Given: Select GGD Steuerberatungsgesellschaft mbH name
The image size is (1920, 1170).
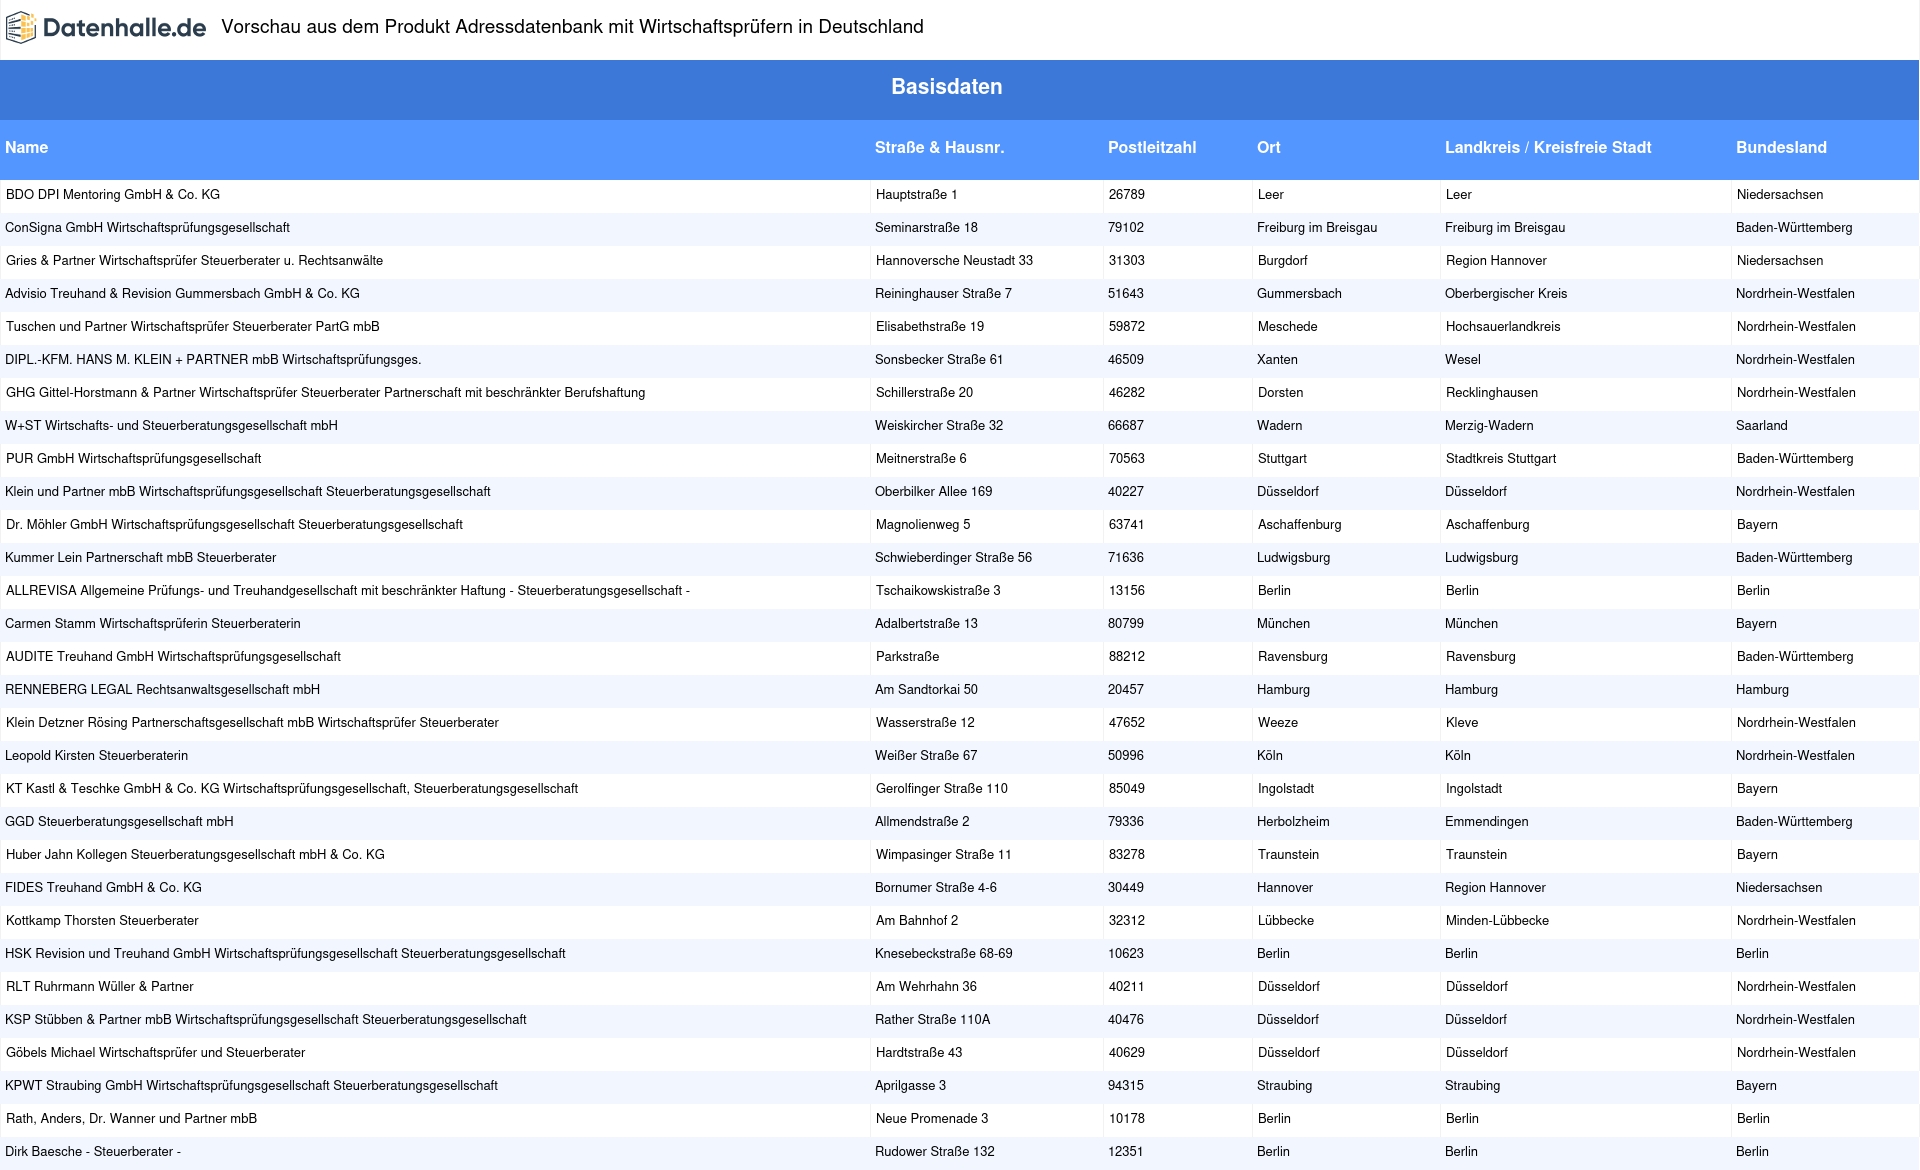Looking at the screenshot, I should (119, 822).
